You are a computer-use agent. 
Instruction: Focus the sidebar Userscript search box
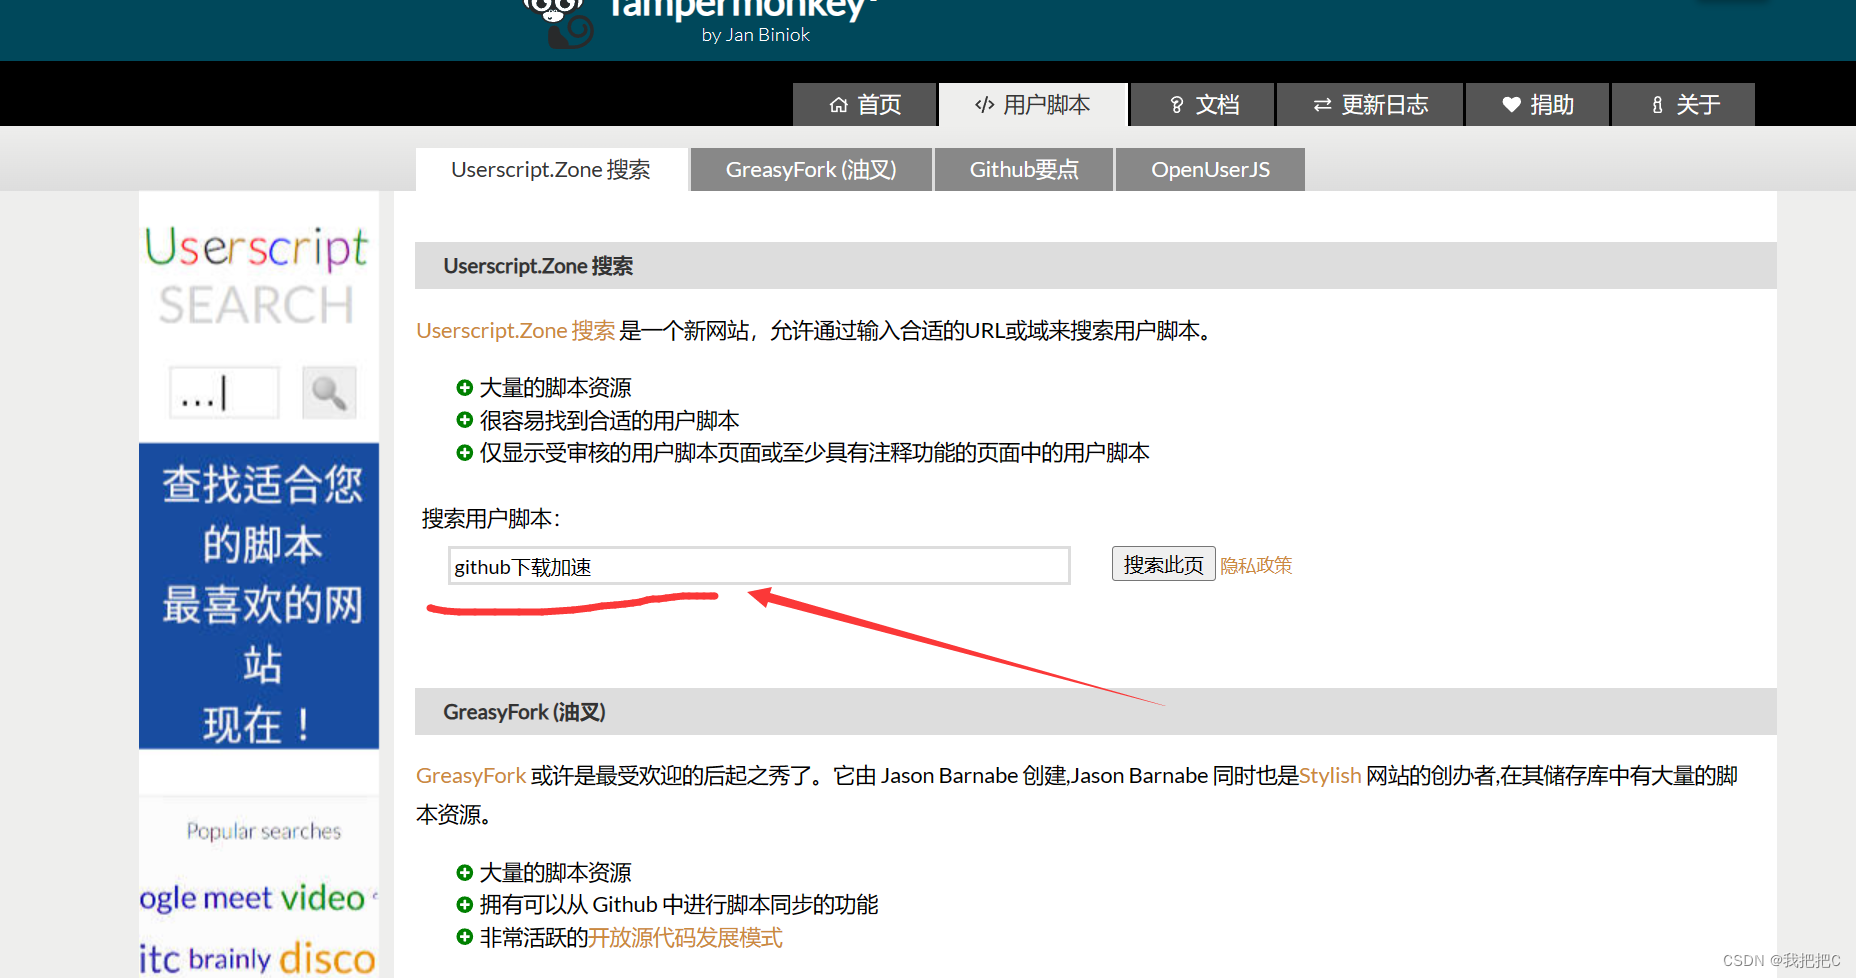[x=224, y=393]
